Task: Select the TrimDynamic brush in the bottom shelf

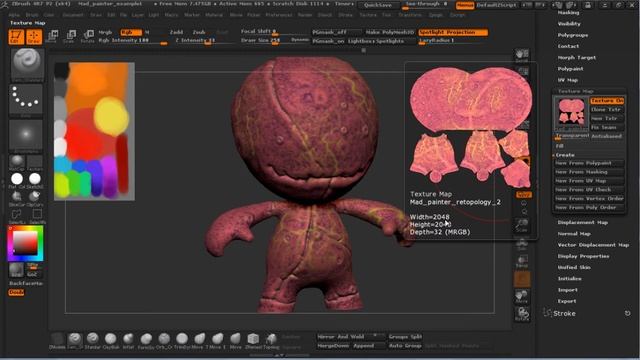Action: point(182,340)
